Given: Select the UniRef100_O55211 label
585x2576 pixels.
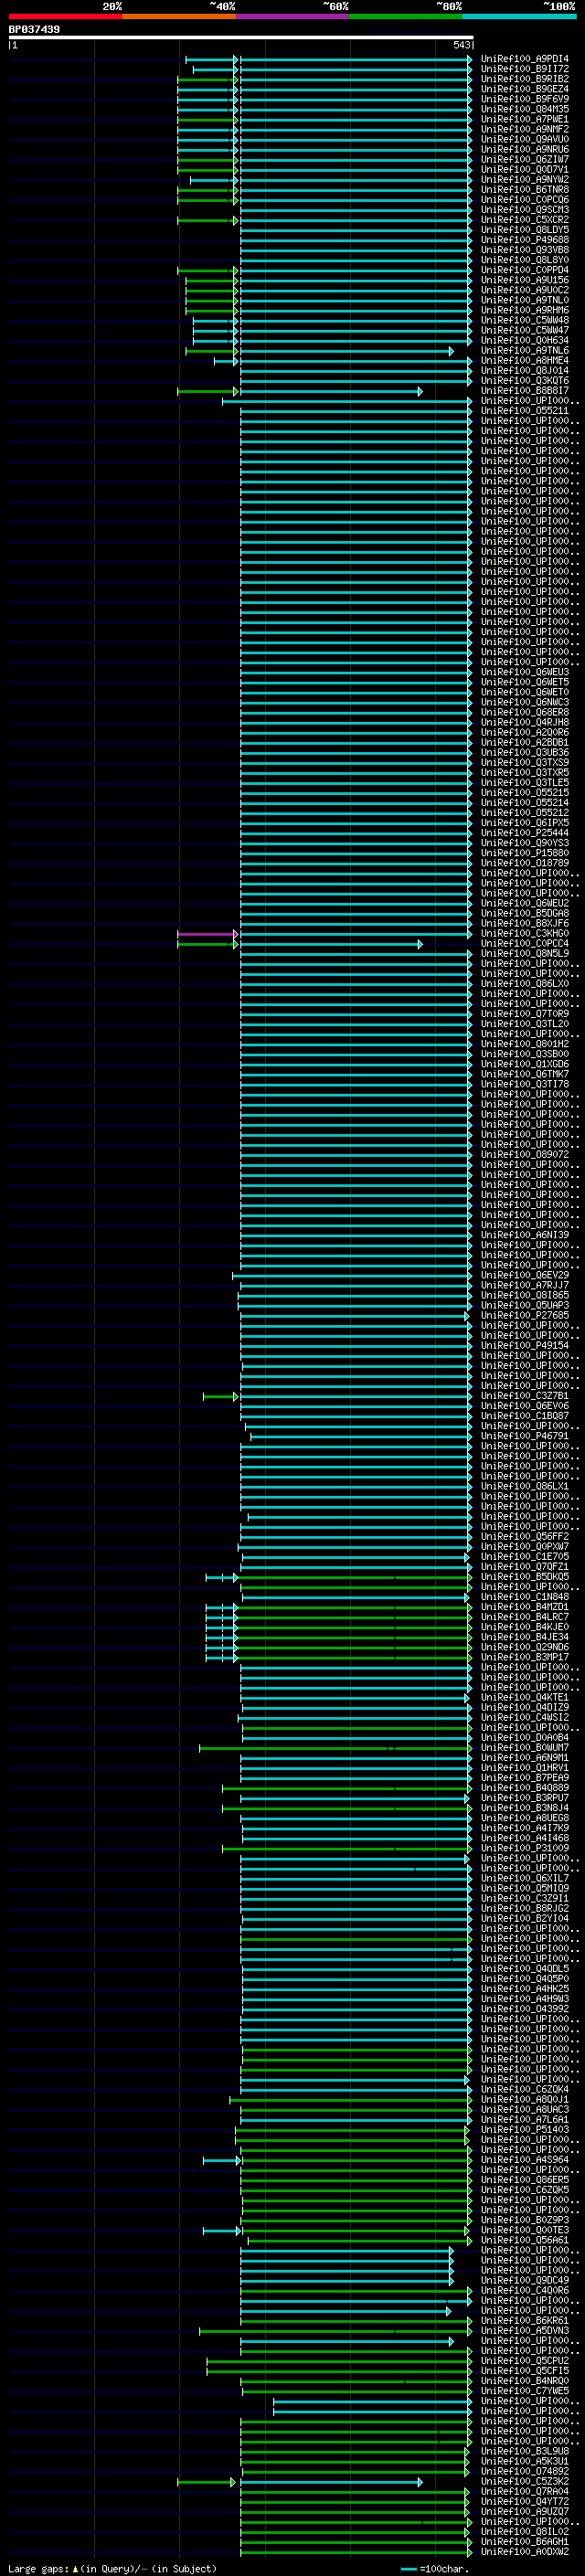Looking at the screenshot, I should pos(524,410).
